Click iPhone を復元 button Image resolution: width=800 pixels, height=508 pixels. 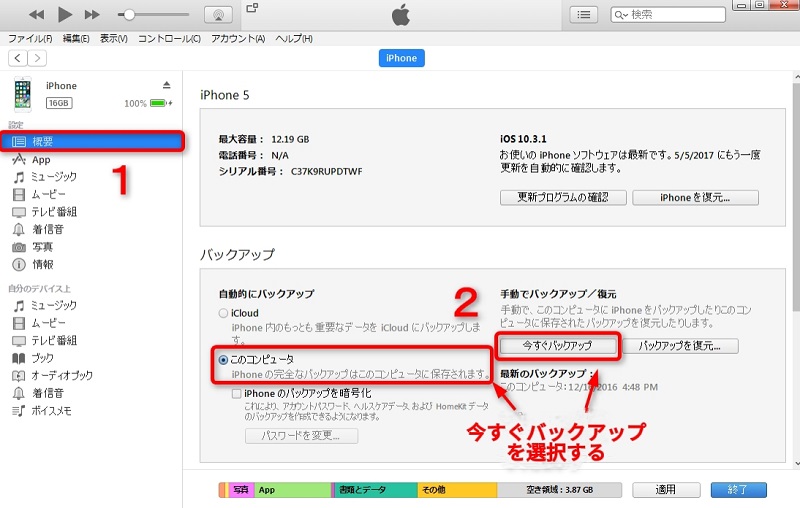[x=695, y=197]
